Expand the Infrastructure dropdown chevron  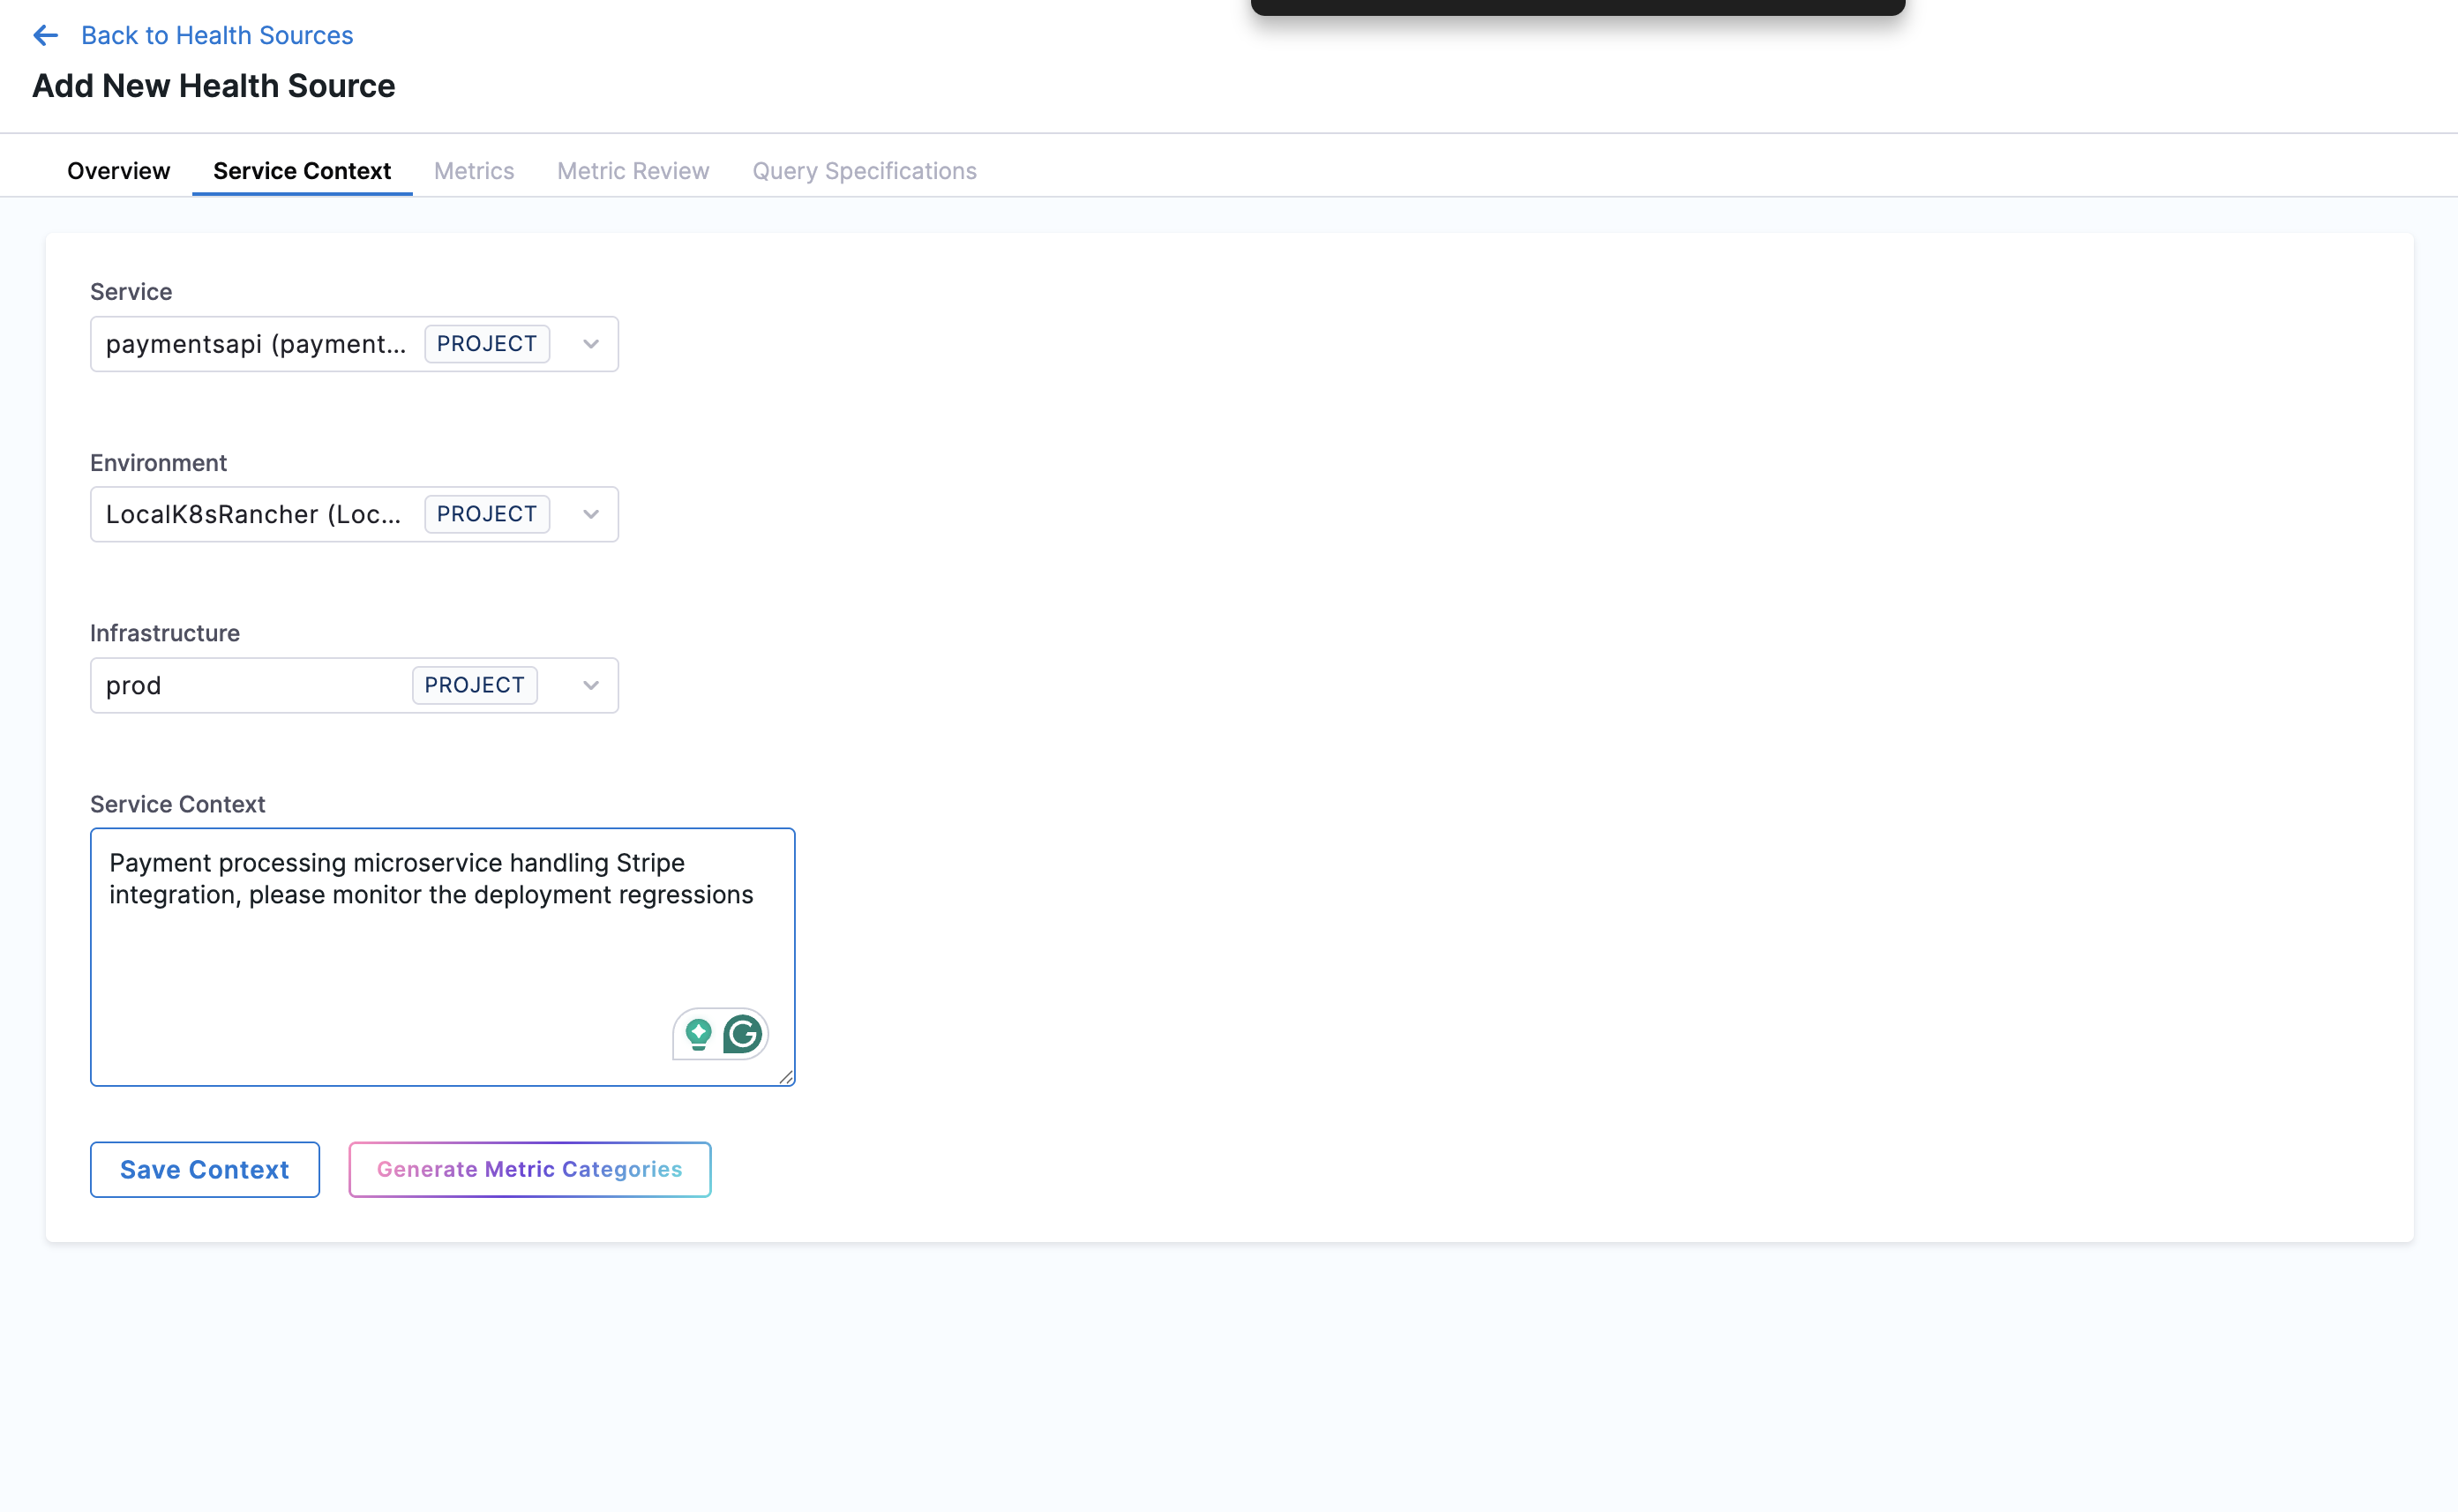[x=591, y=685]
